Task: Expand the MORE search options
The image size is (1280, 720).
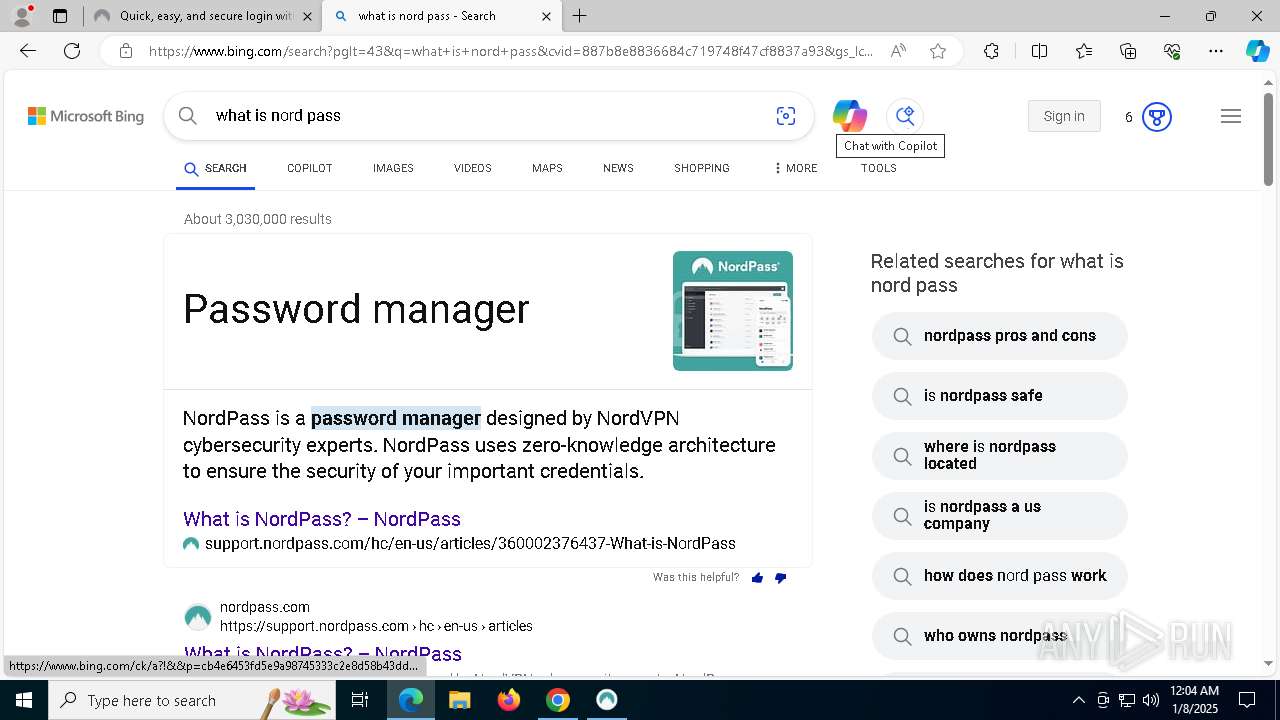Action: [x=795, y=168]
